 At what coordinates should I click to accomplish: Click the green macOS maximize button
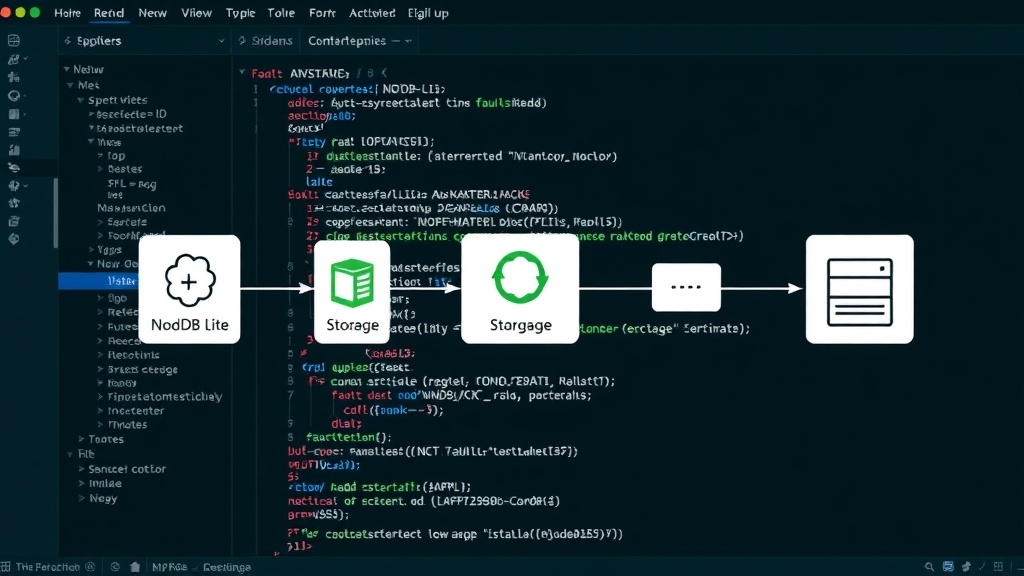tap(35, 12)
